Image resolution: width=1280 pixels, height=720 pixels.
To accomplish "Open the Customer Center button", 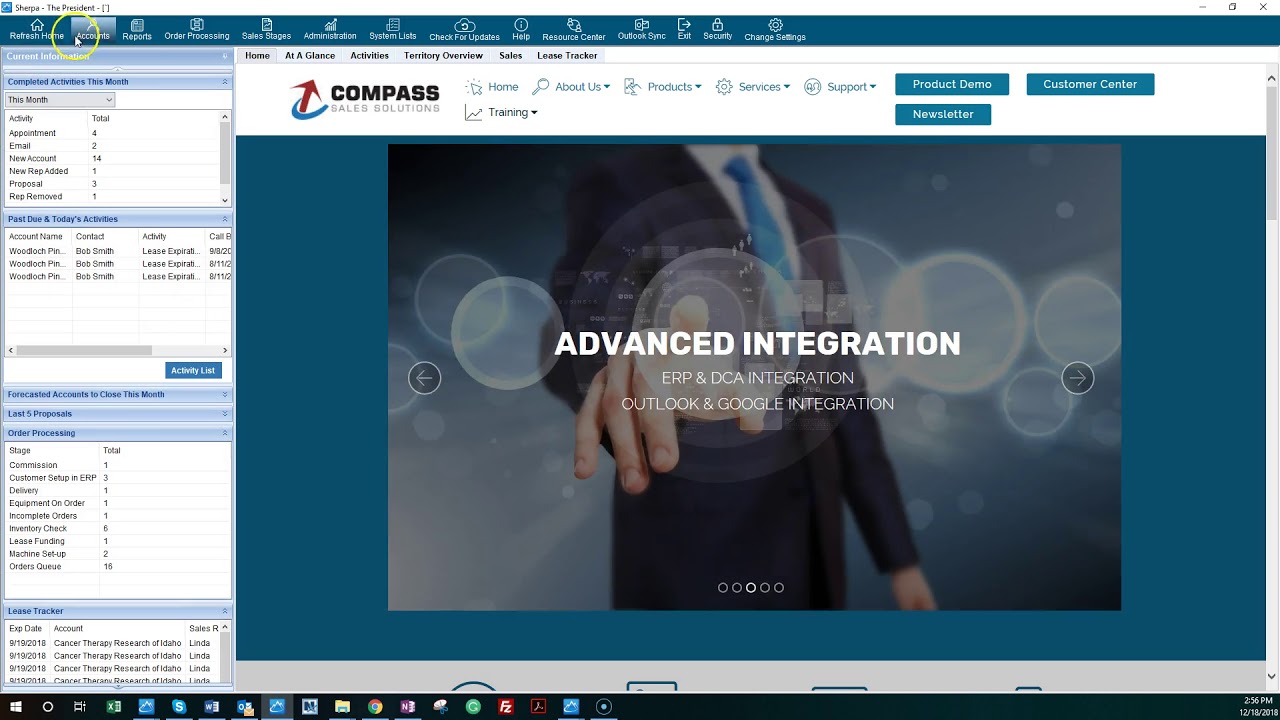I will 1090,85.
